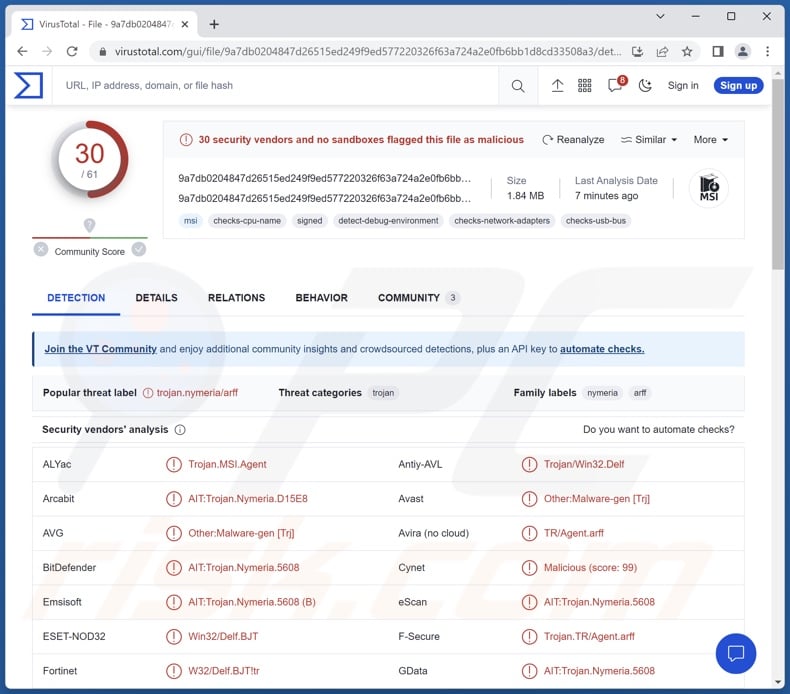This screenshot has width=790, height=694.
Task: Click the signed tag
Action: (309, 221)
